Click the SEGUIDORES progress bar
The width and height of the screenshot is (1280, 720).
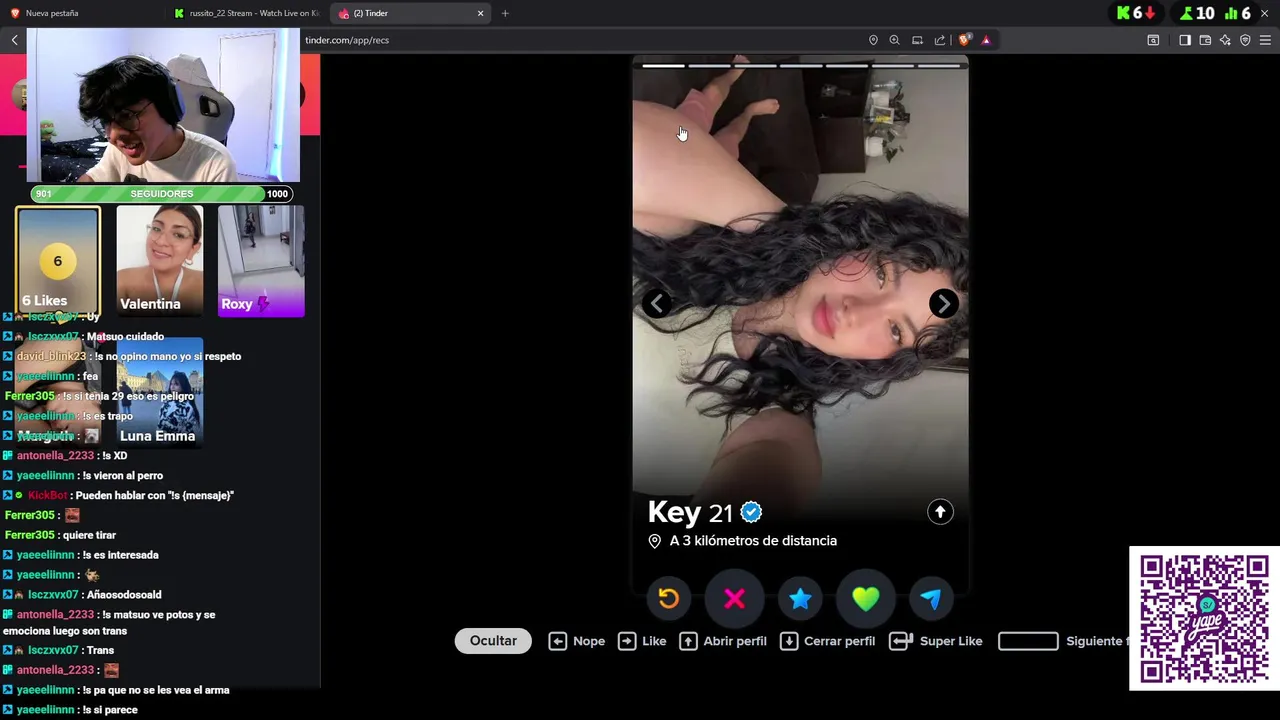click(x=161, y=194)
